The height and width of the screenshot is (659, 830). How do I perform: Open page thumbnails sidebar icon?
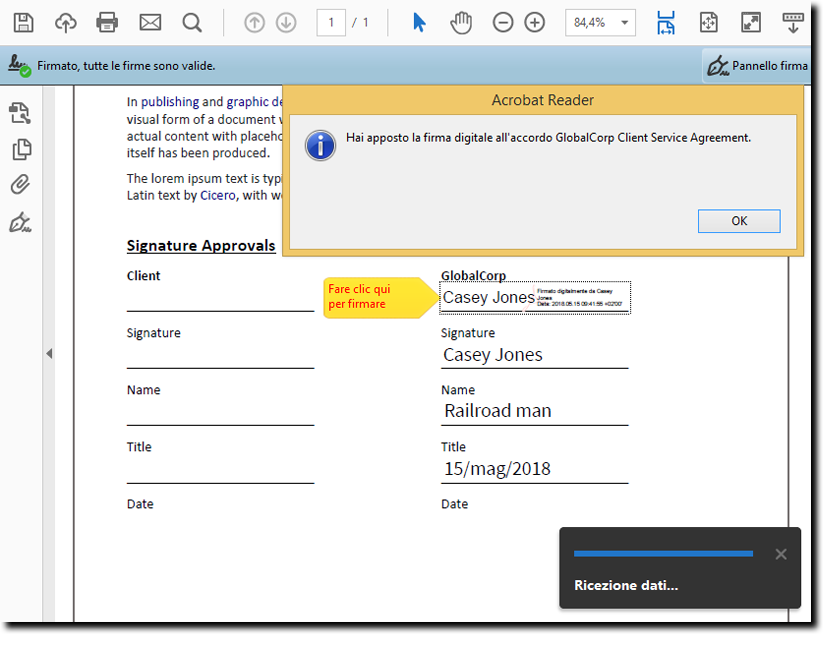22,149
